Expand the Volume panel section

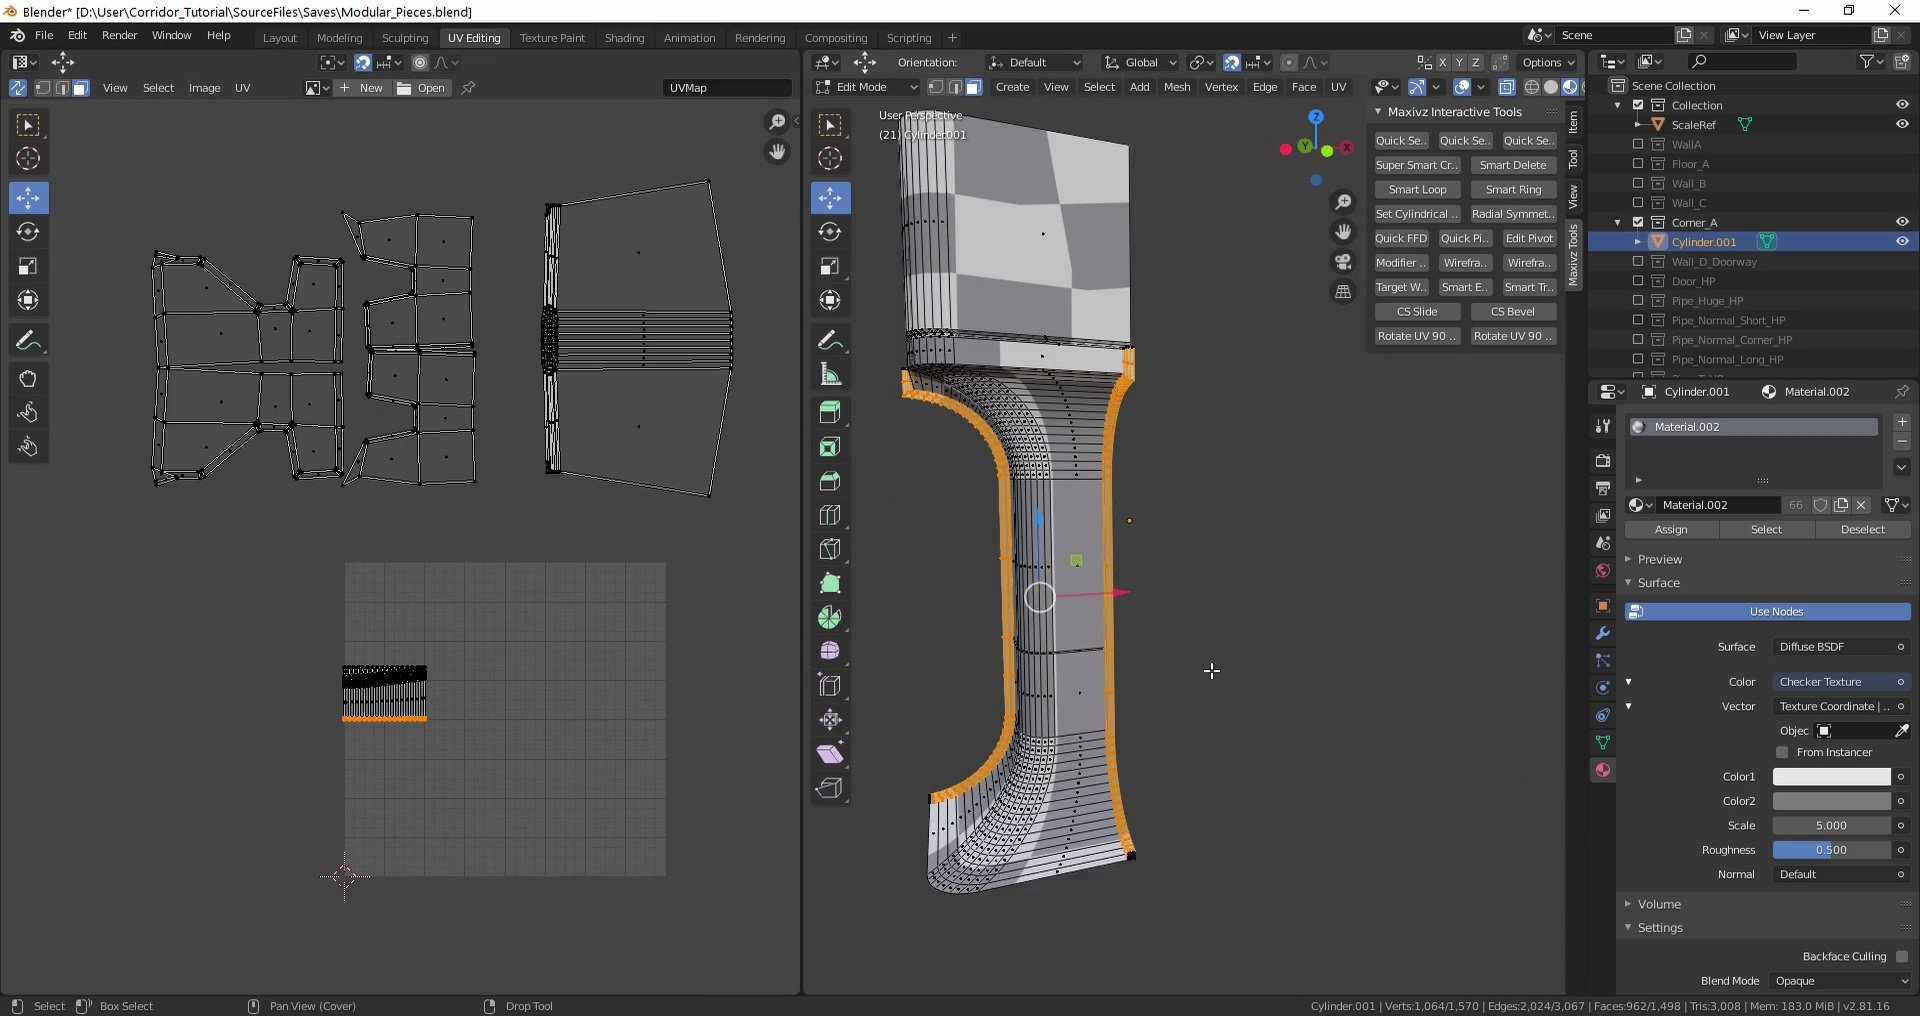click(x=1659, y=904)
